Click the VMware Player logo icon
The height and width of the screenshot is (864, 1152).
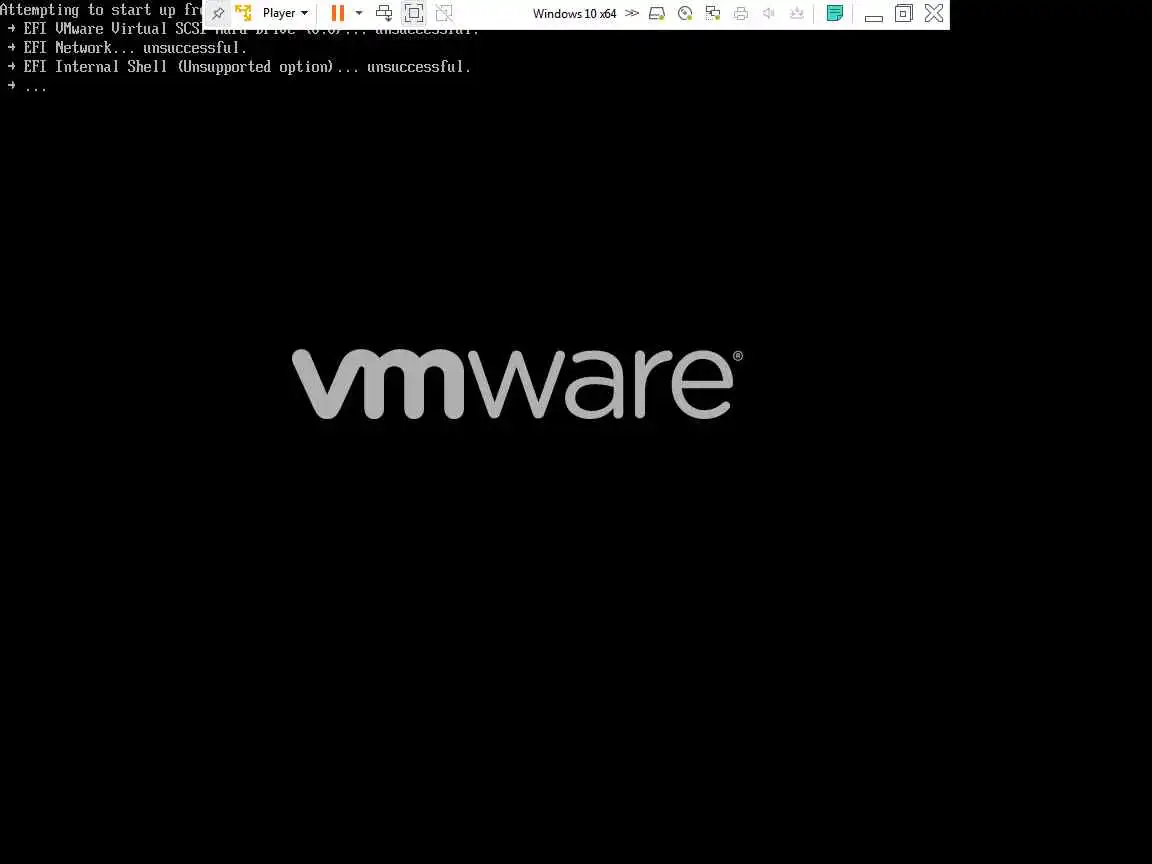[x=243, y=13]
